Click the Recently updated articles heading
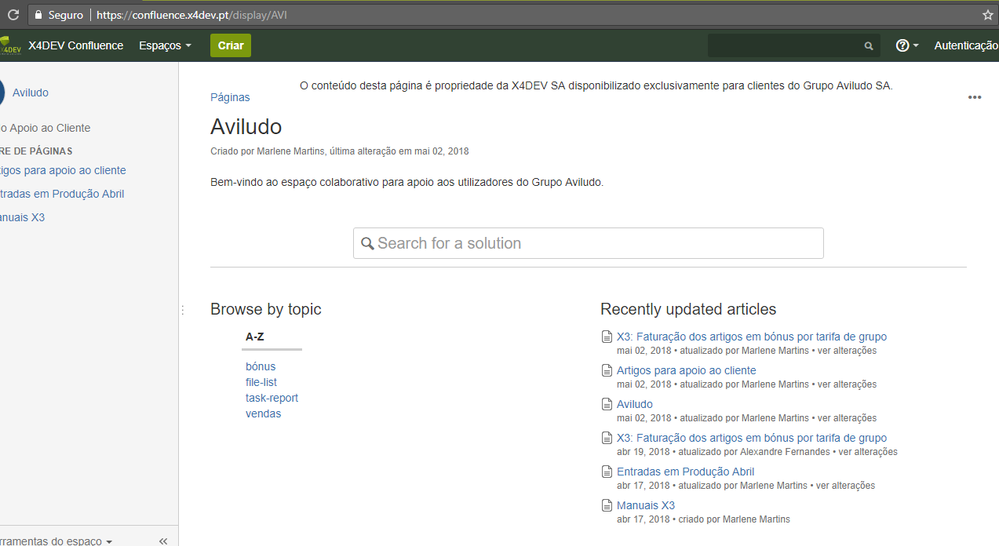Screen dimensions: 999x546 click(x=688, y=309)
